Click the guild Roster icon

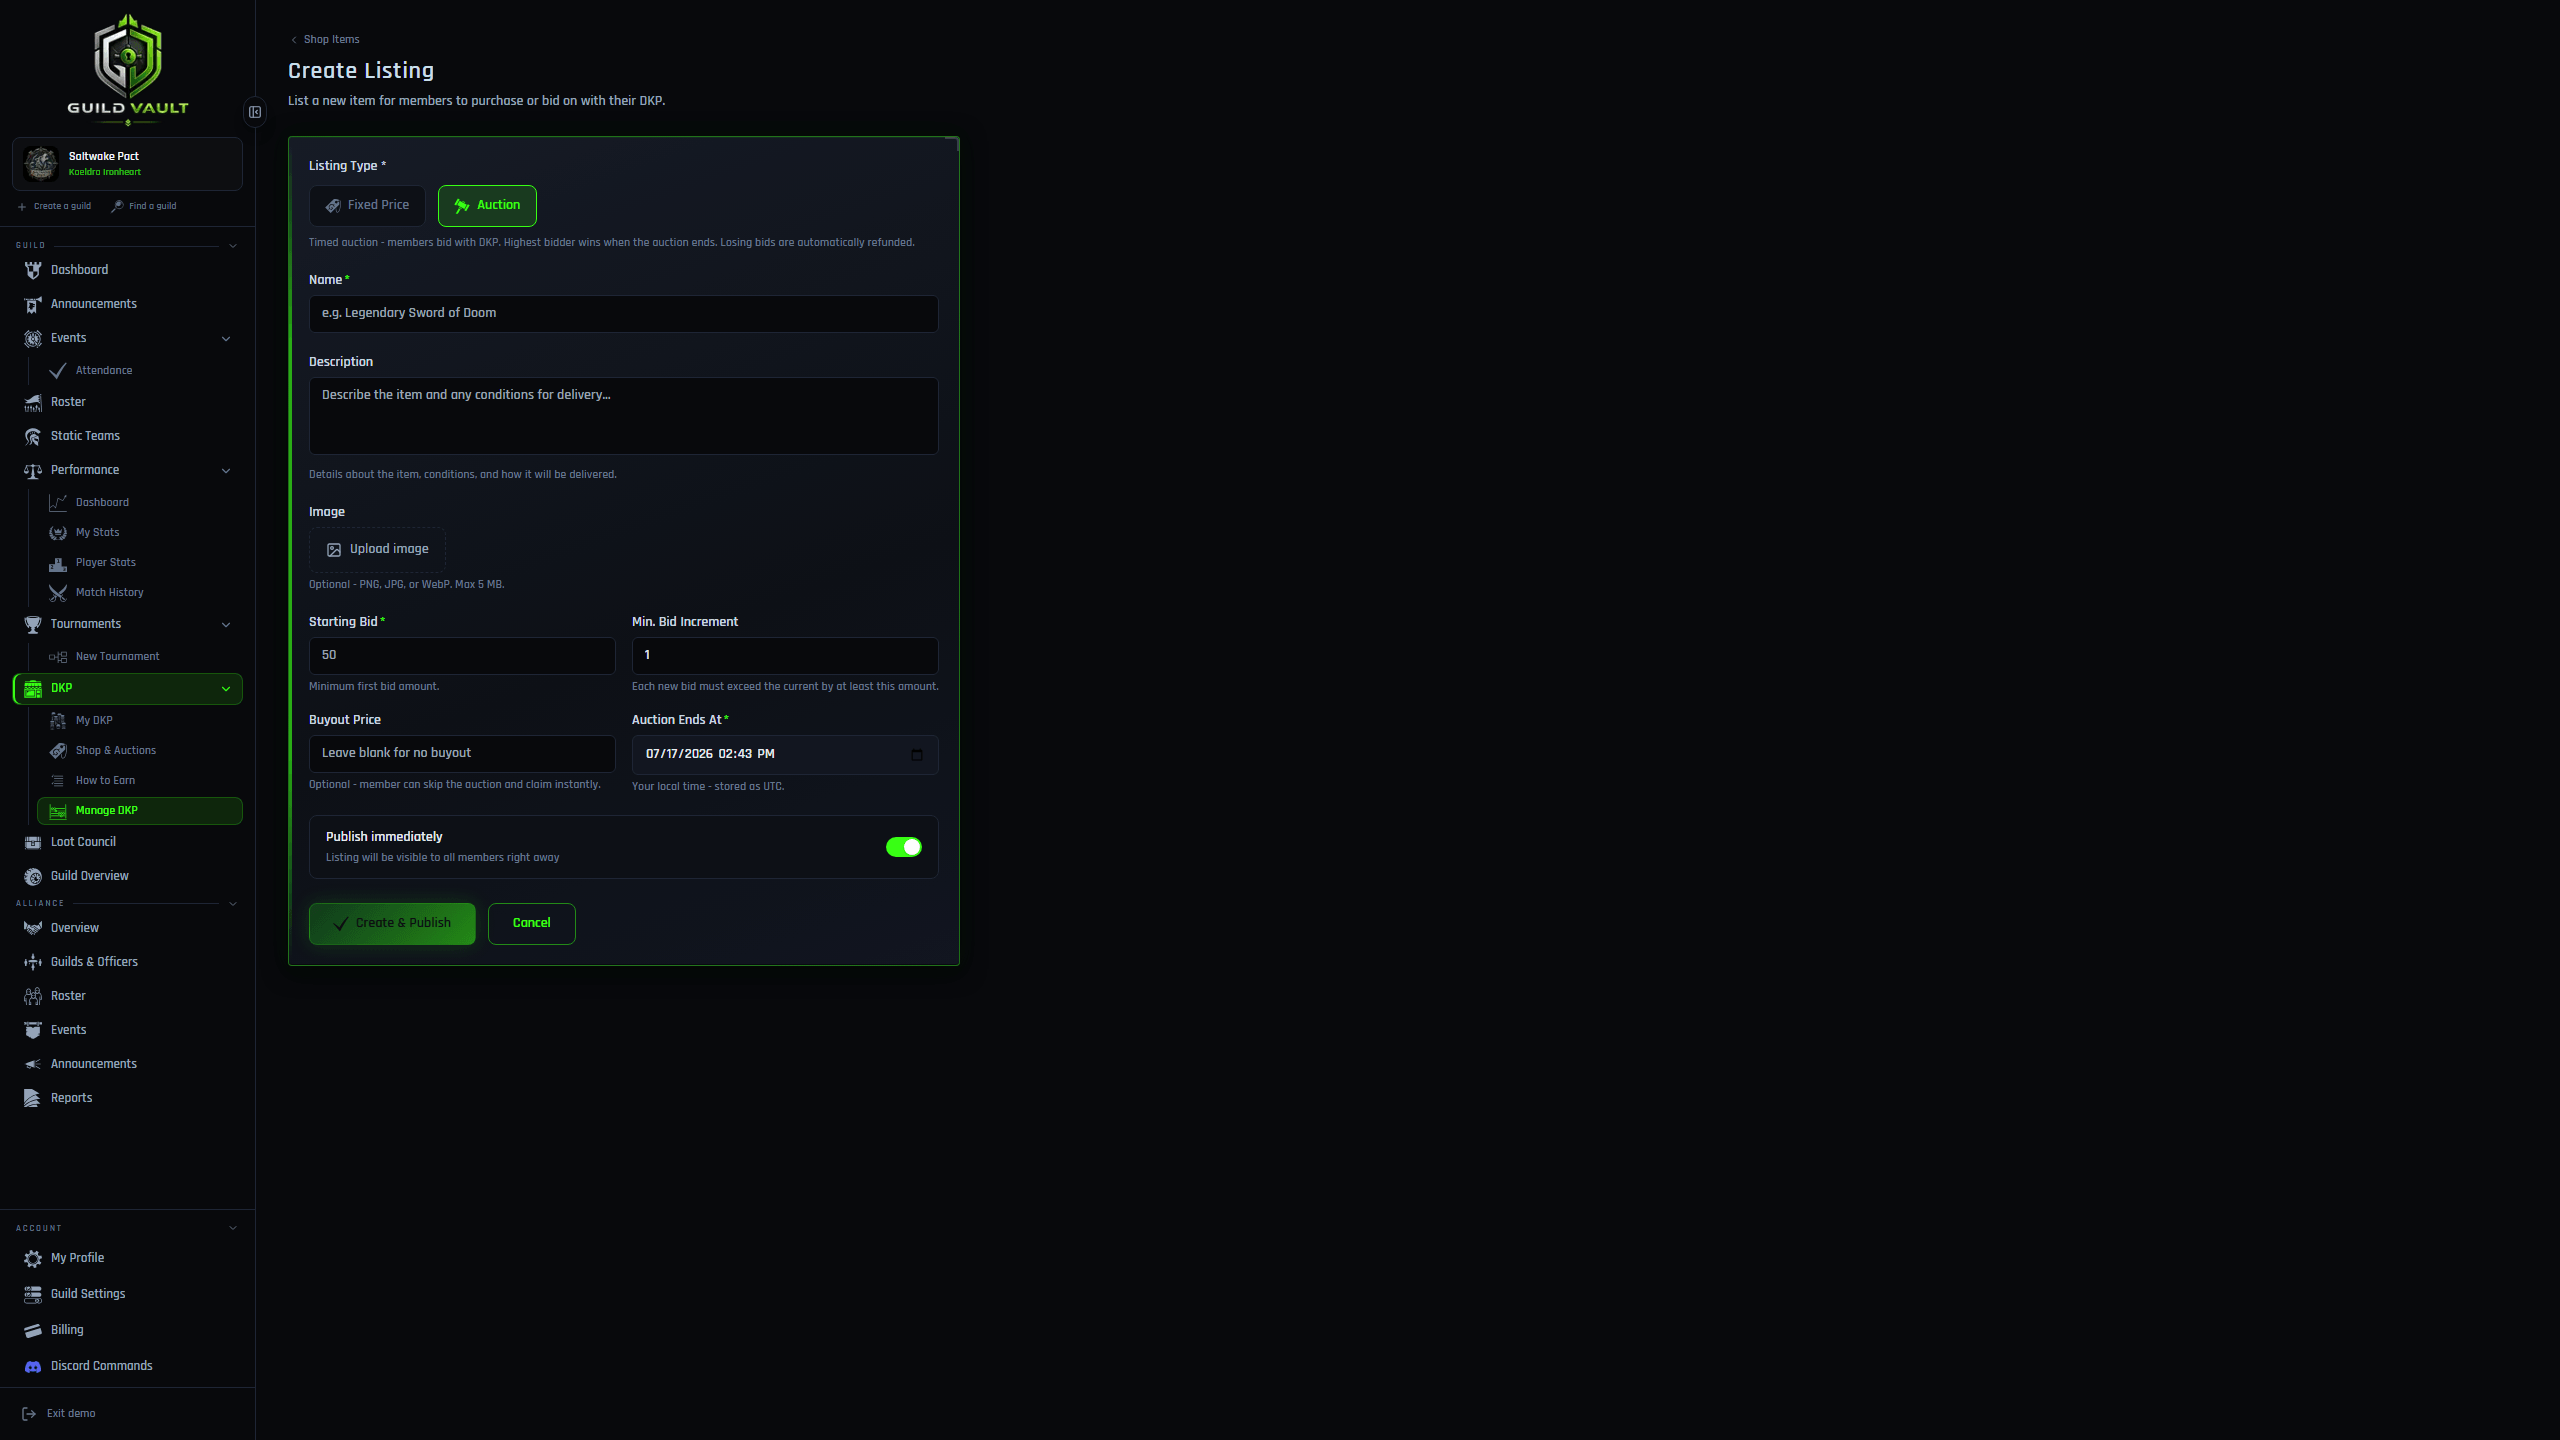point(33,402)
